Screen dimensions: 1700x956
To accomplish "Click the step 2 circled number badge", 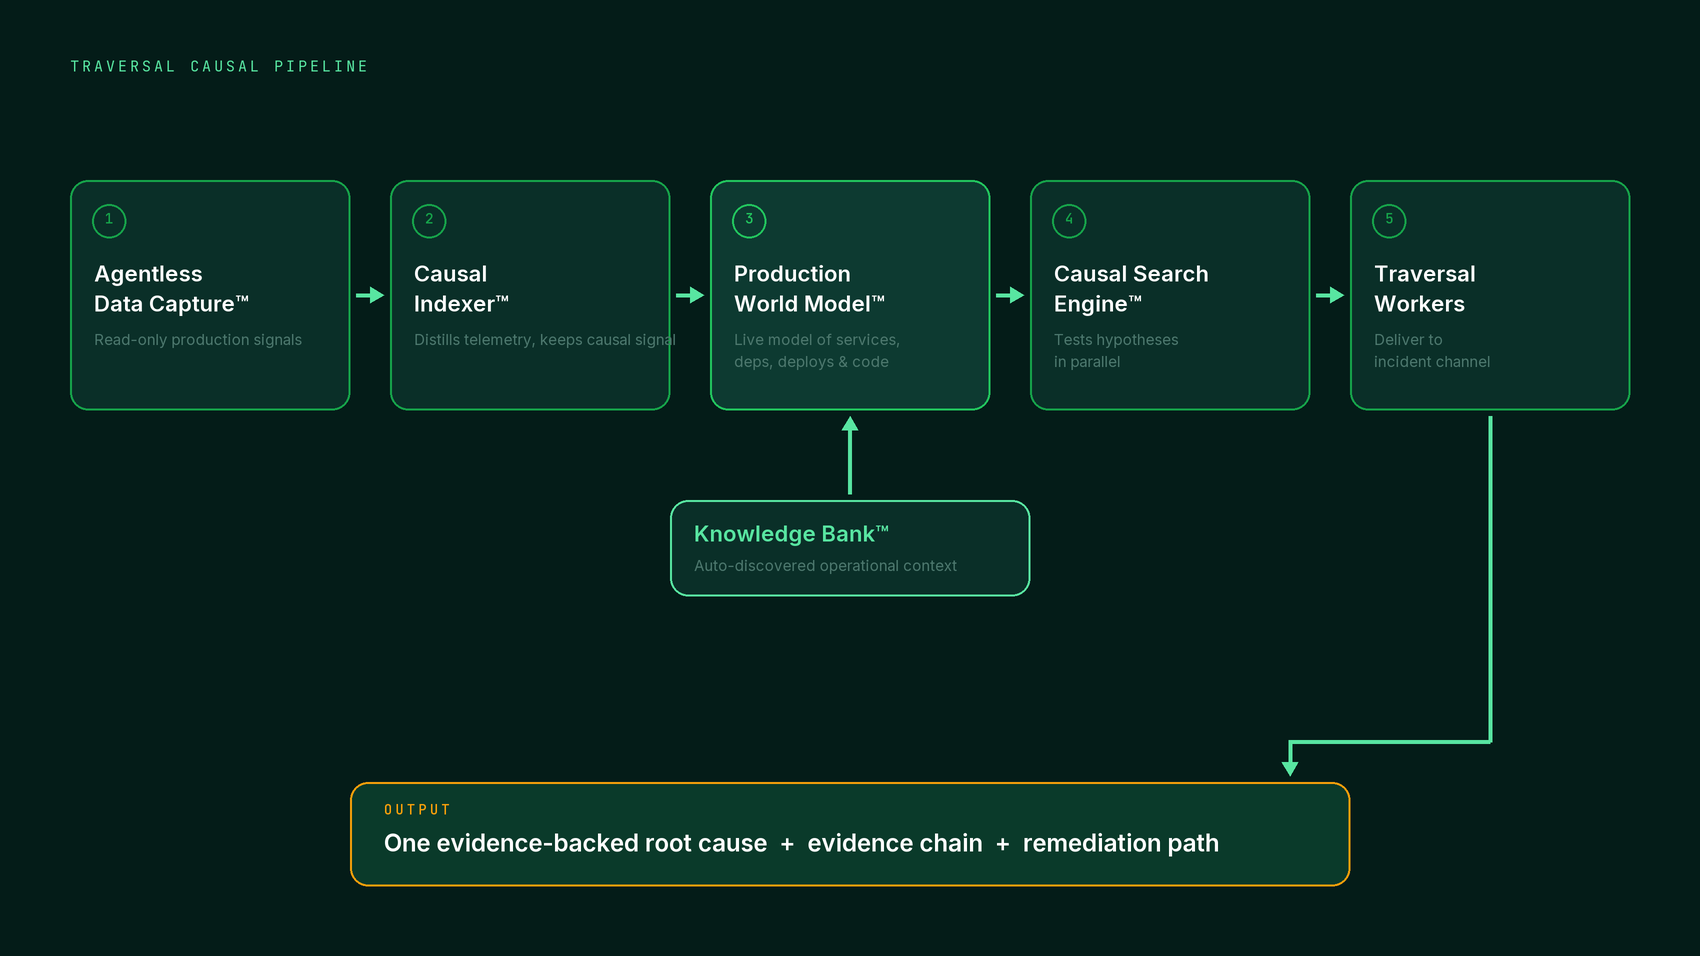I will point(429,221).
